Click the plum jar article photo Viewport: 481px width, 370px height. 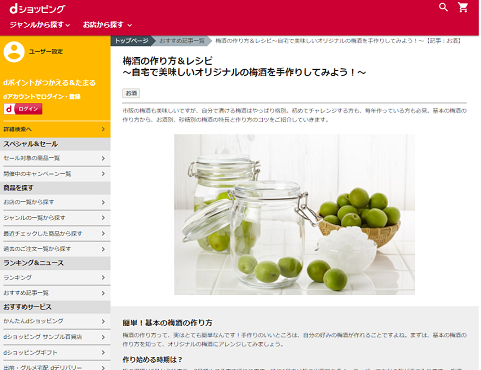(294, 214)
